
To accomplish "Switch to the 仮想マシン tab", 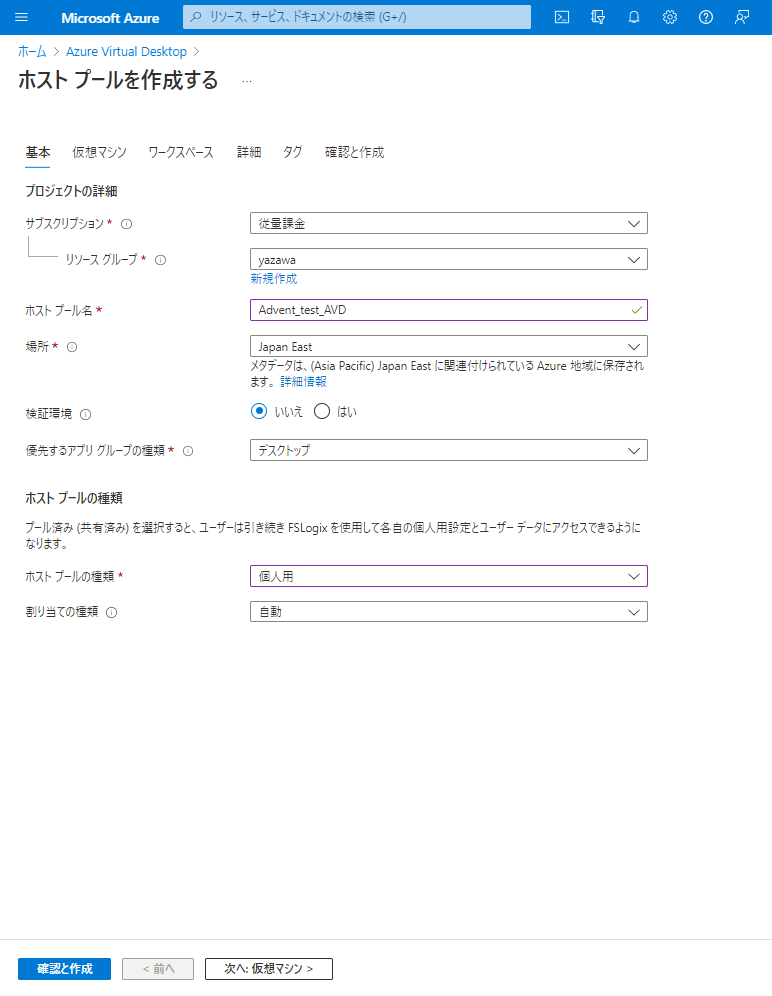I will pos(99,152).
